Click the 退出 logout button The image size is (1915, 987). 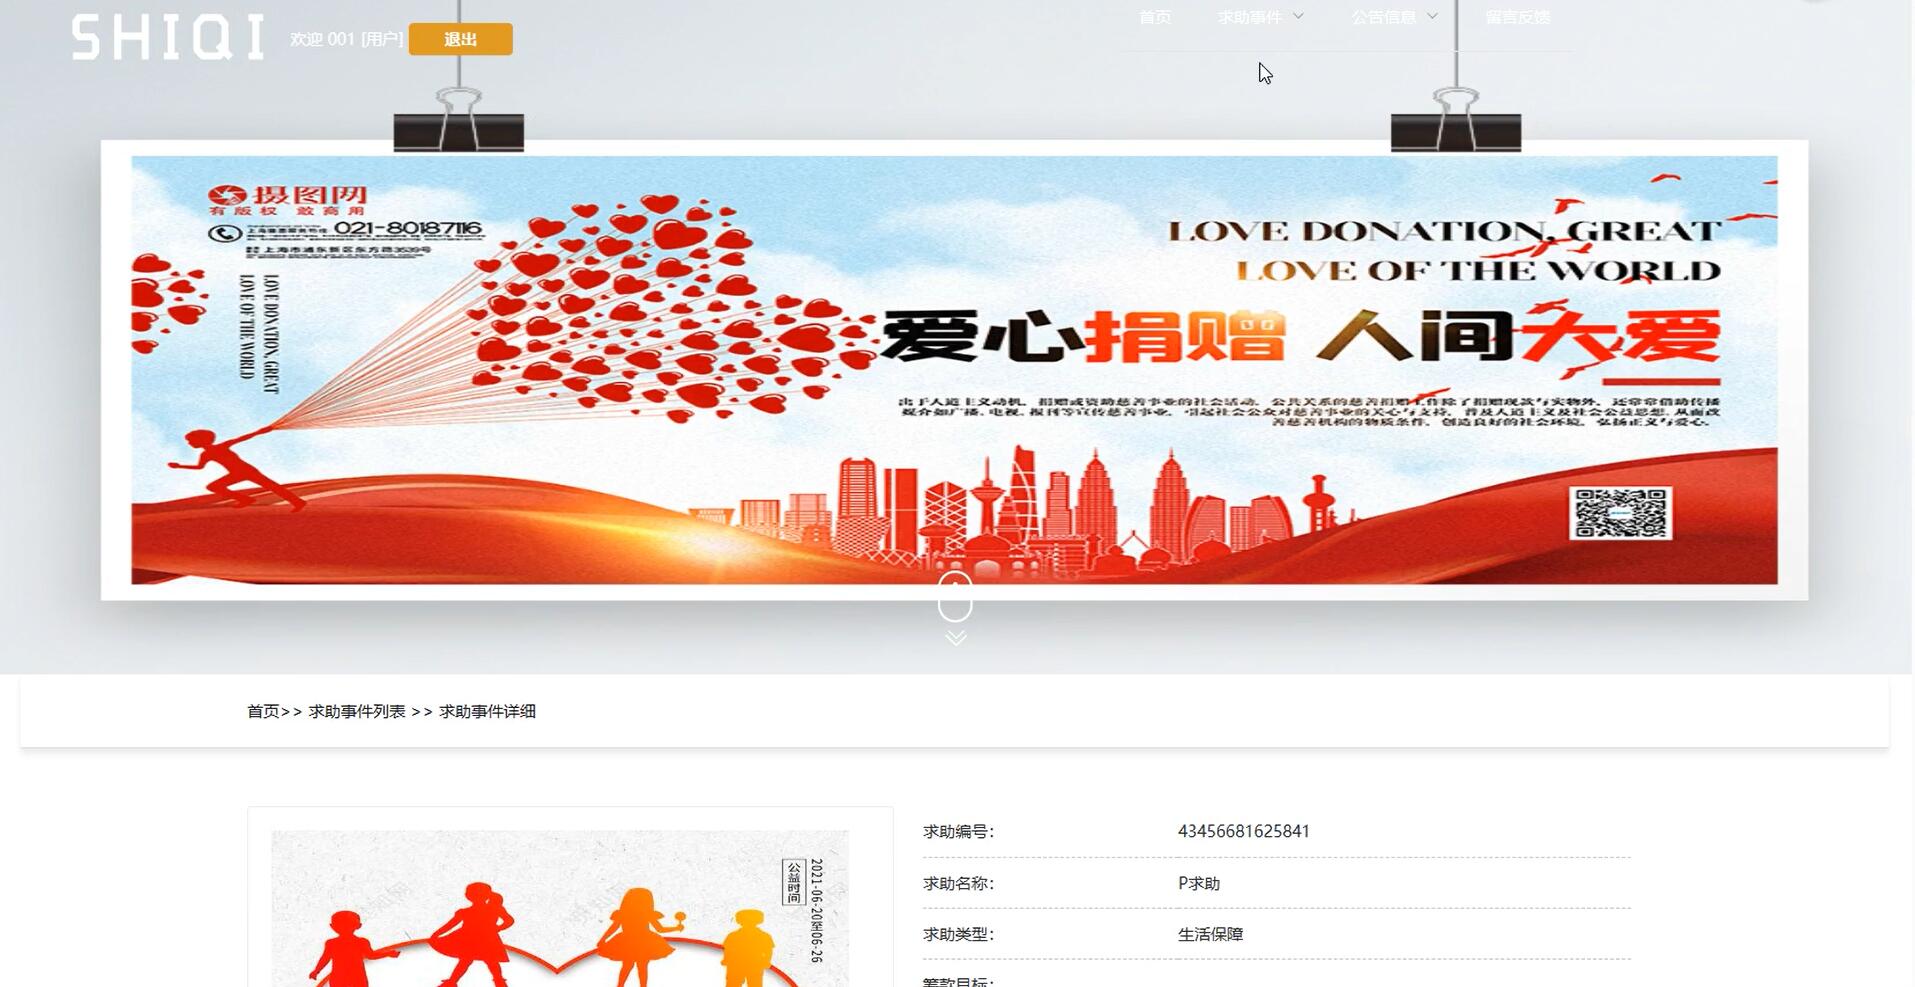(x=460, y=39)
